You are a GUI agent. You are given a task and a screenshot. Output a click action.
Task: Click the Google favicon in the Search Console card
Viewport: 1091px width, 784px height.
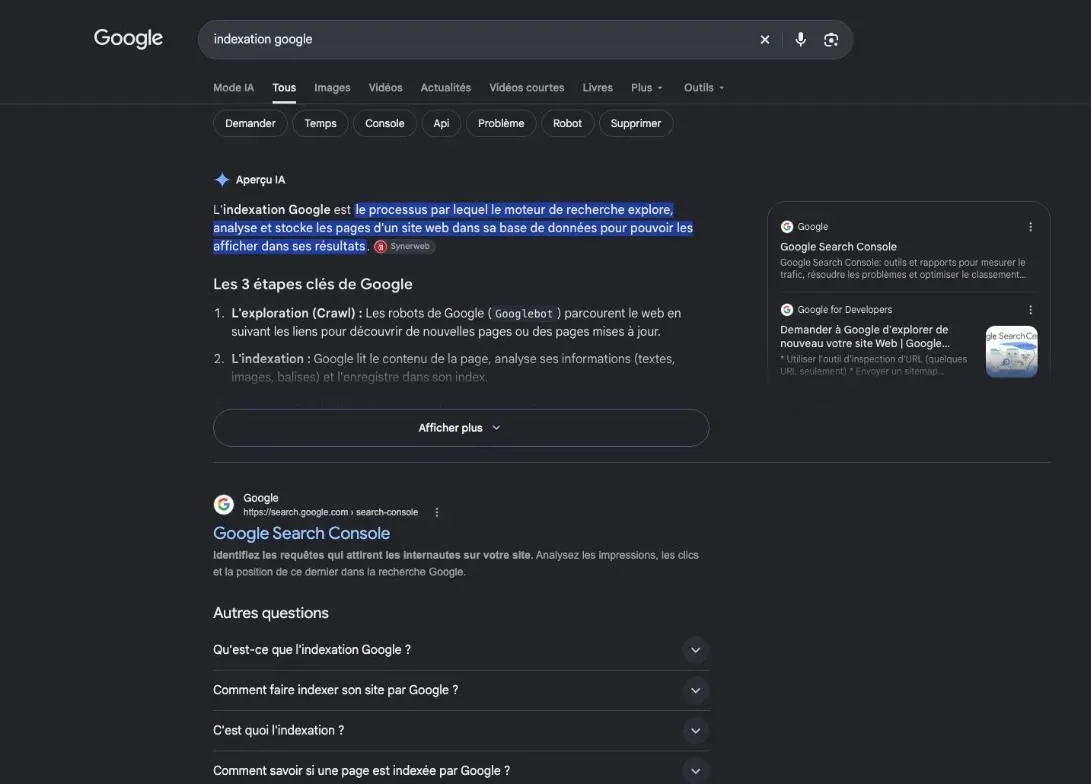tap(786, 227)
